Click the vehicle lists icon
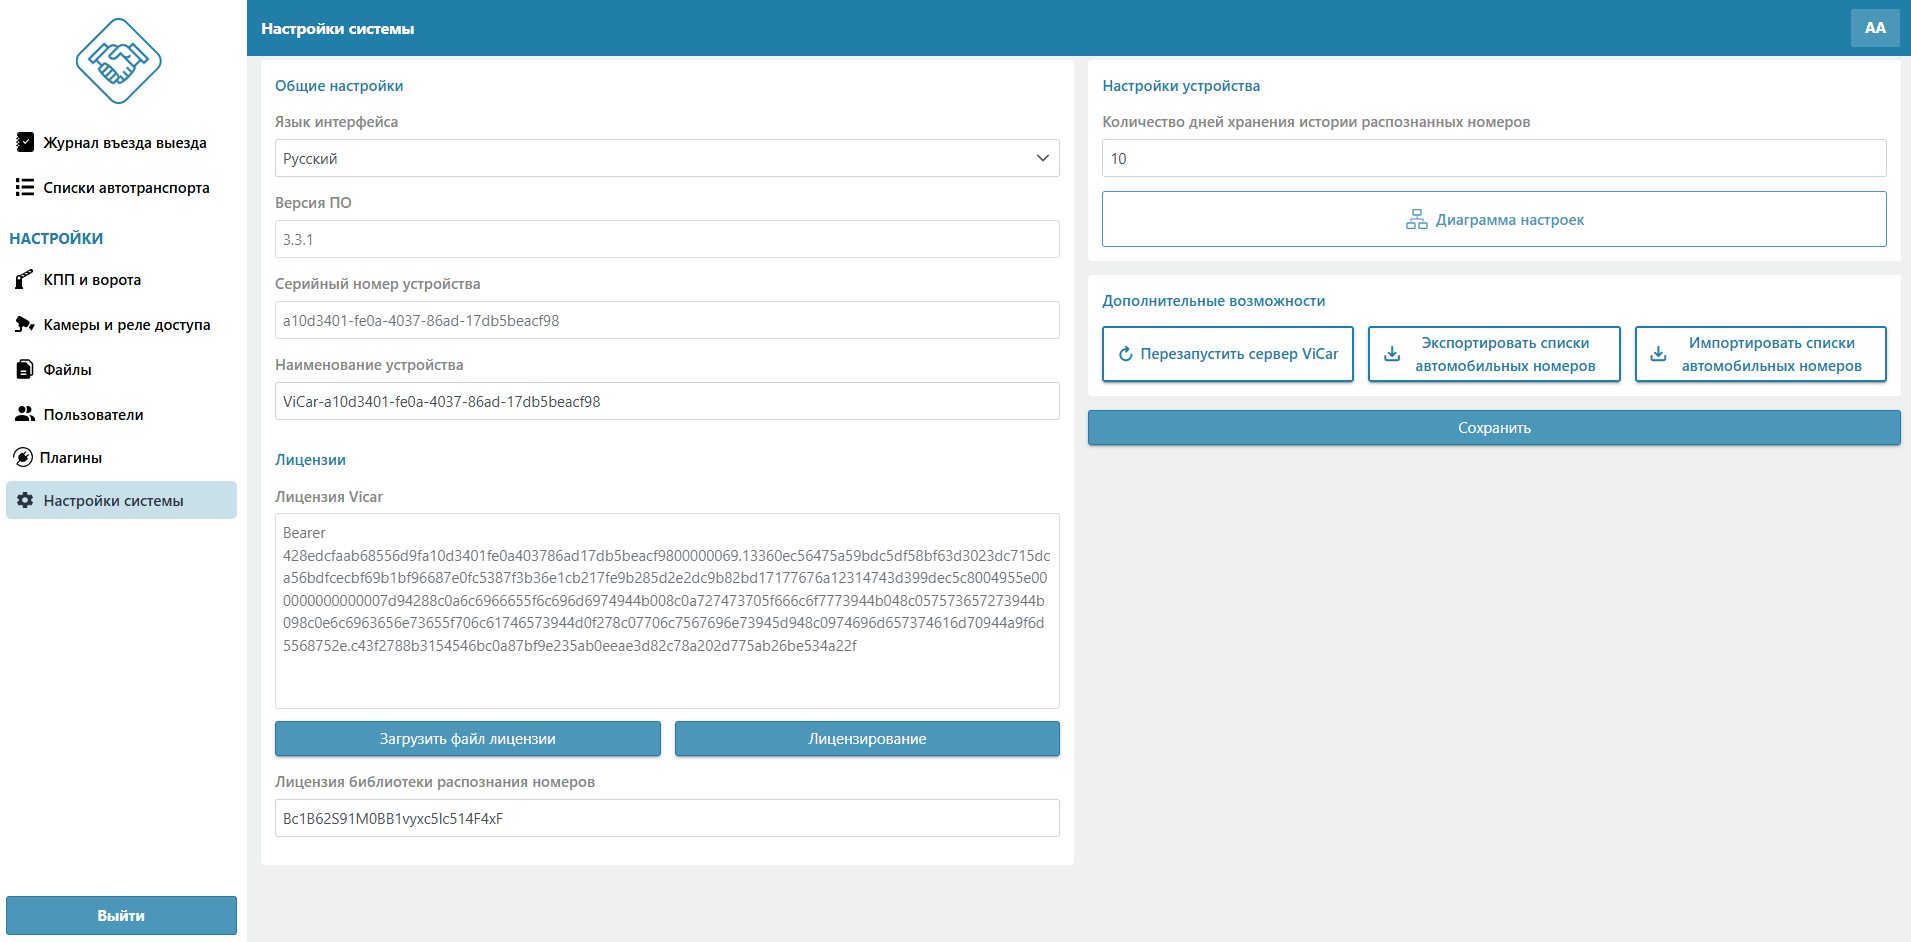Image resolution: width=1911 pixels, height=942 pixels. tap(25, 188)
